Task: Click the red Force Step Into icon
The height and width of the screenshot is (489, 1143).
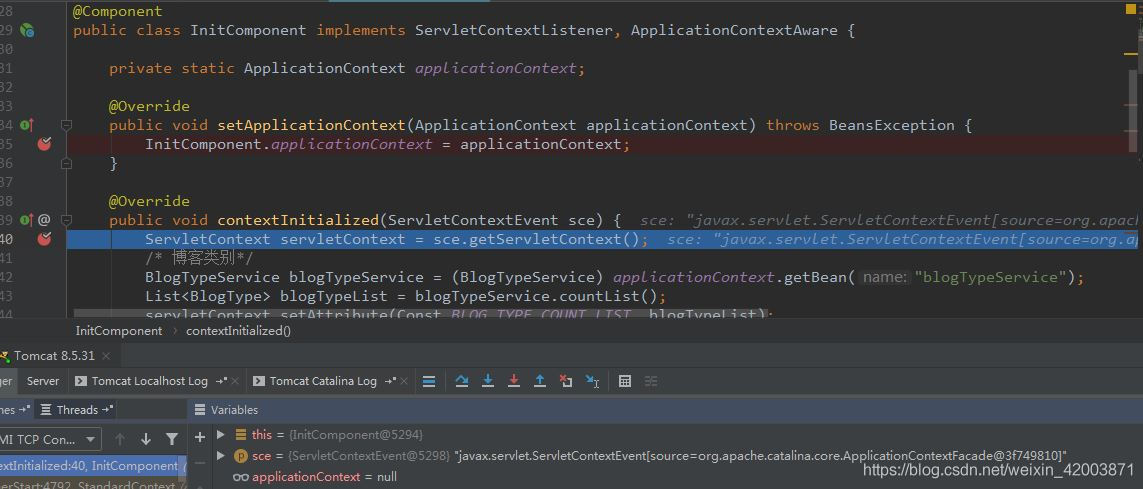Action: tap(514, 380)
